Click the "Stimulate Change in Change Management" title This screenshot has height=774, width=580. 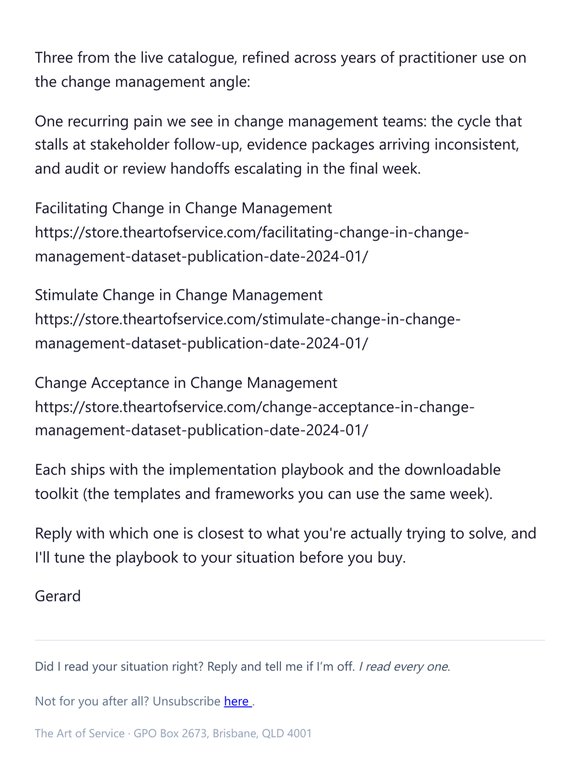pyautogui.click(x=178, y=295)
